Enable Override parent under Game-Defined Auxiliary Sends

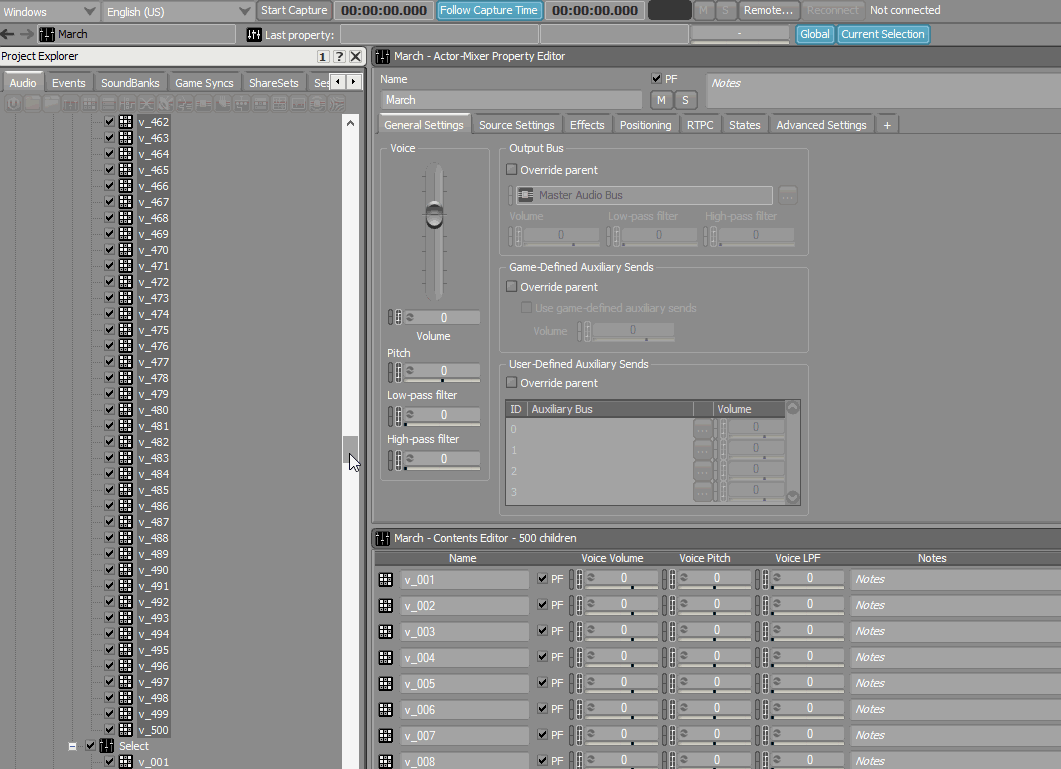tap(512, 286)
